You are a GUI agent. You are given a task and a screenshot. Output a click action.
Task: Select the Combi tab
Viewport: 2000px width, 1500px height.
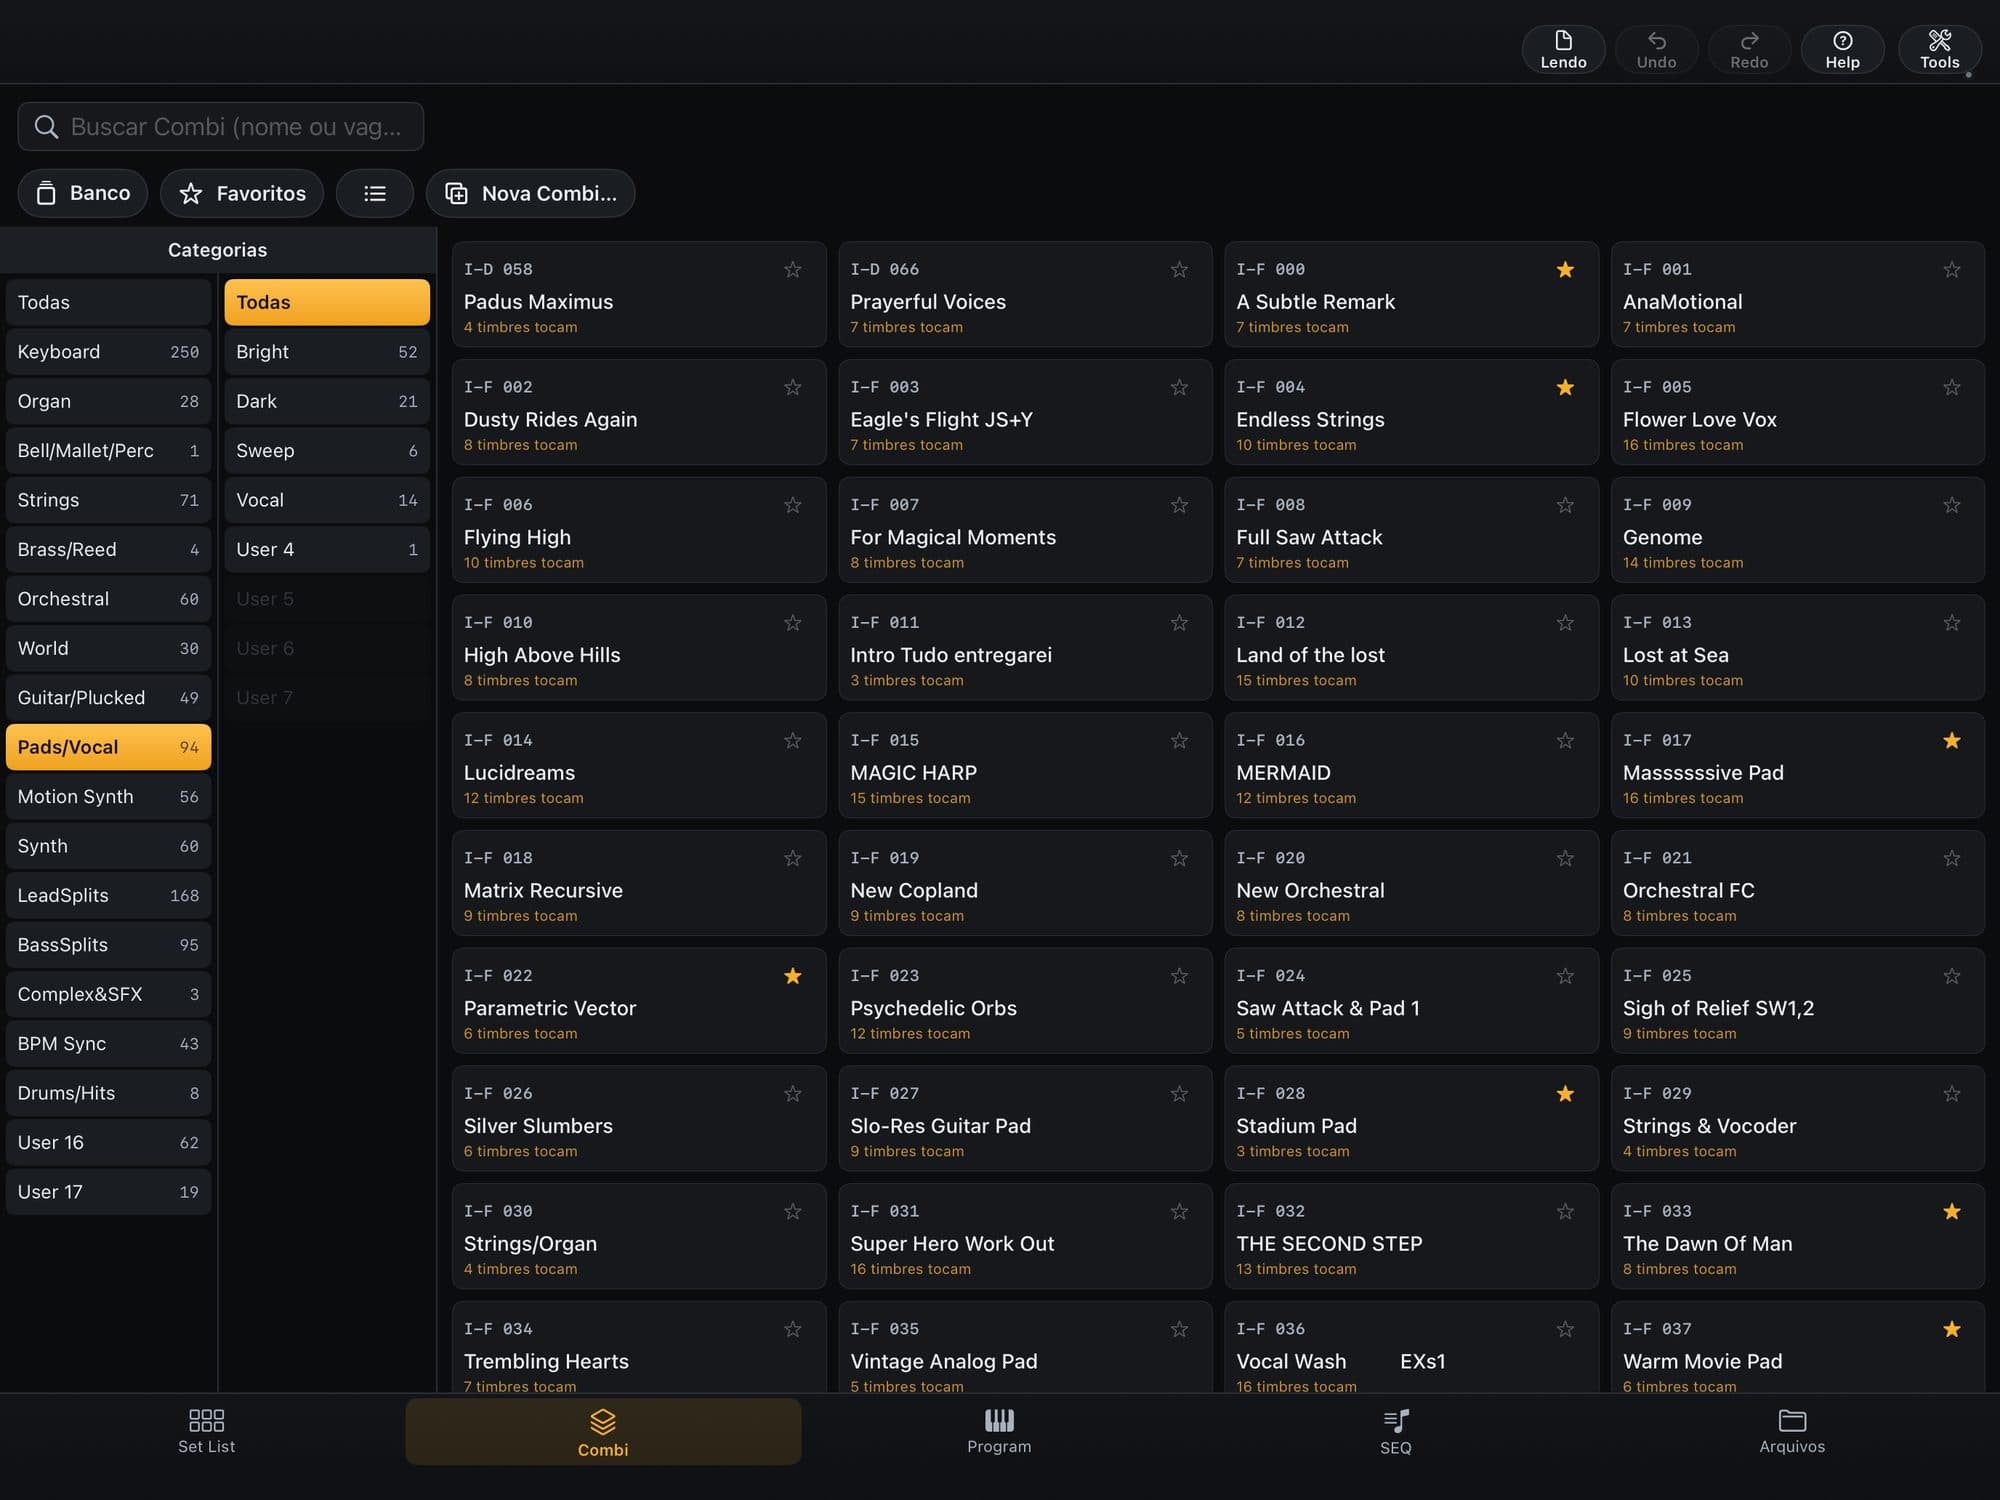(603, 1432)
